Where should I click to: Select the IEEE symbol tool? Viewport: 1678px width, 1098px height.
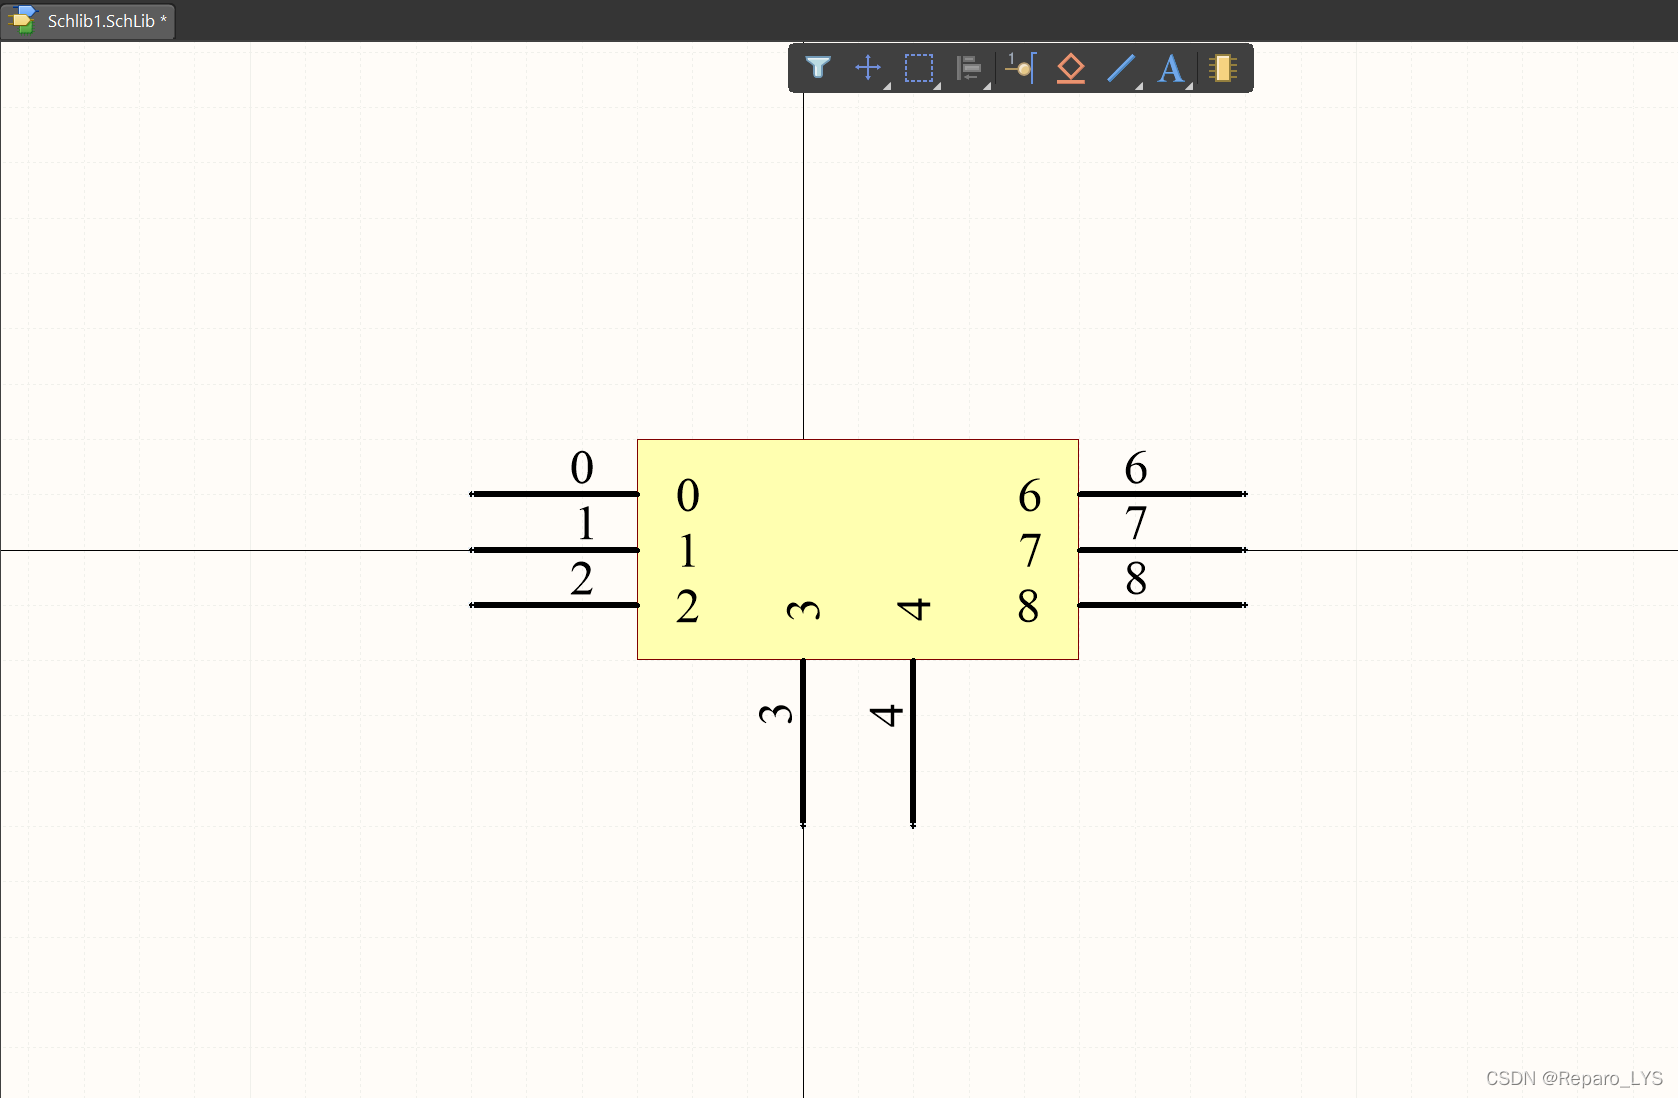pyautogui.click(x=1071, y=68)
